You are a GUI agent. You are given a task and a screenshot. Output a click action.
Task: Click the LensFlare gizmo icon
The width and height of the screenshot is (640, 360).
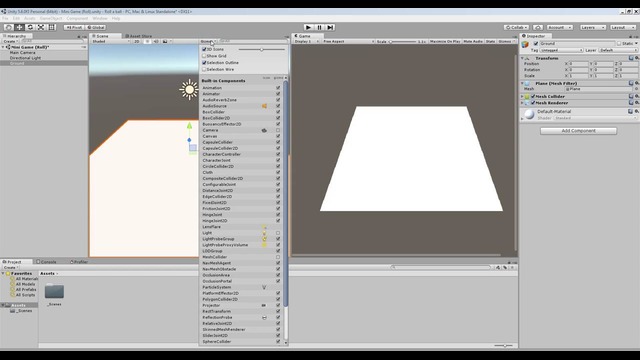[264, 227]
